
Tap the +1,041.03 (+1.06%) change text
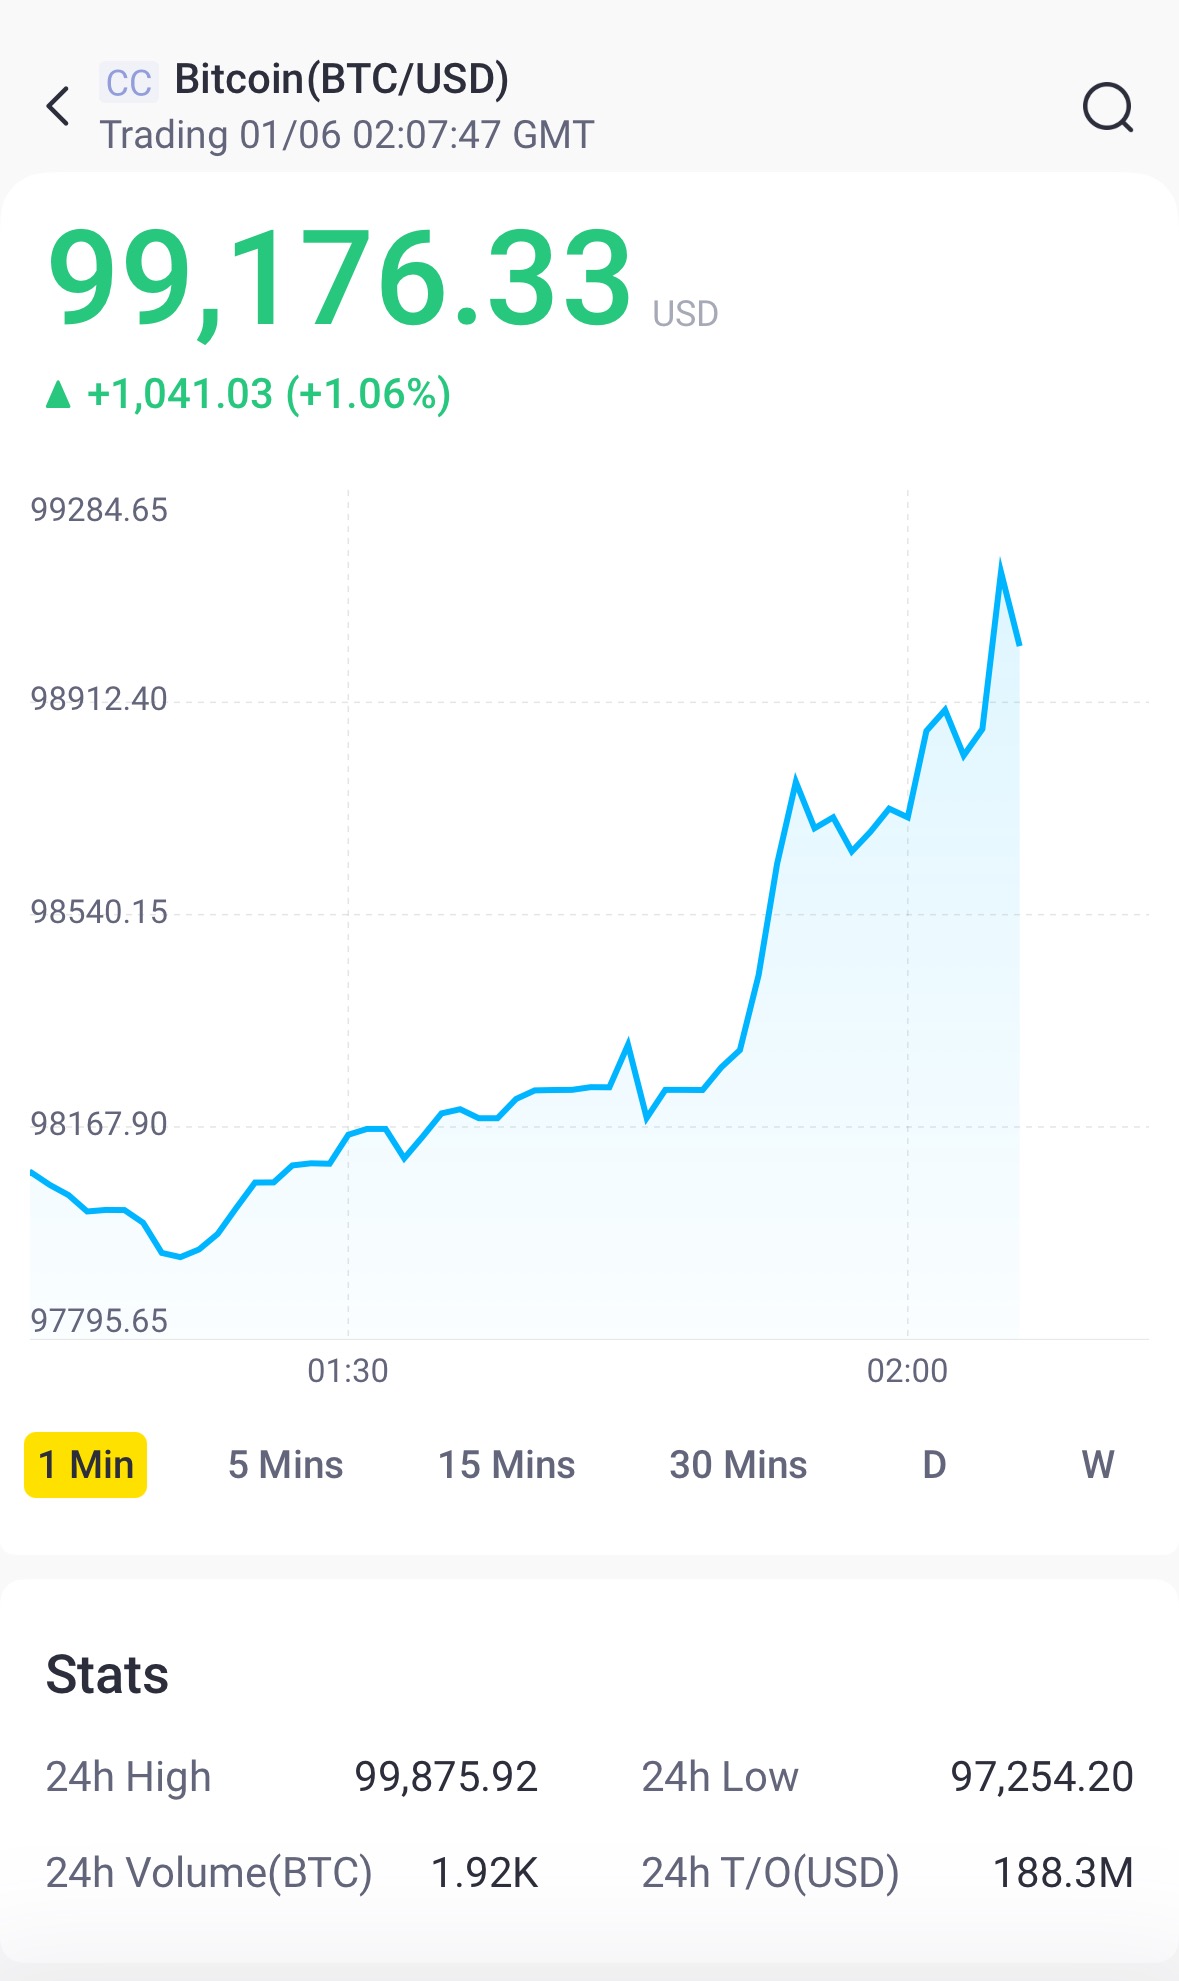tap(269, 394)
